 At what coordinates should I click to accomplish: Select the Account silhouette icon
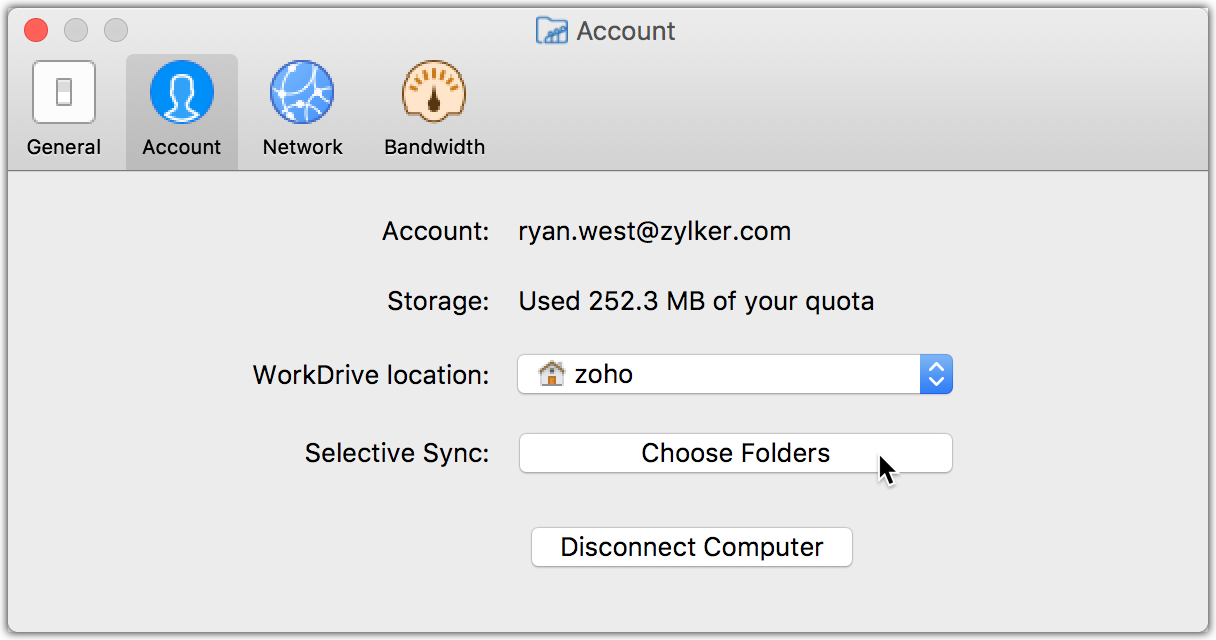pos(181,92)
